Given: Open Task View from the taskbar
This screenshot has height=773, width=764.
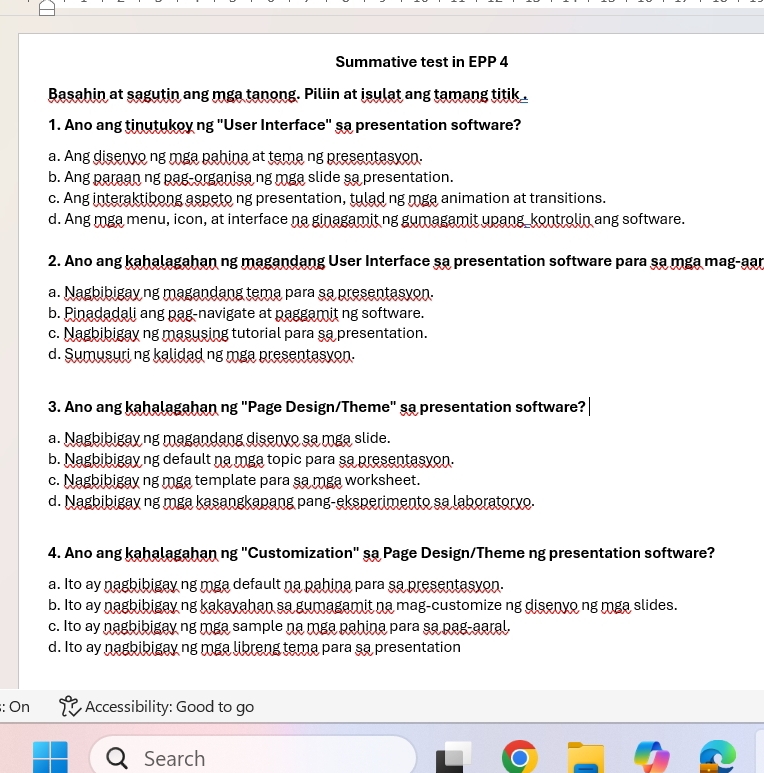Looking at the screenshot, I should click(453, 757).
